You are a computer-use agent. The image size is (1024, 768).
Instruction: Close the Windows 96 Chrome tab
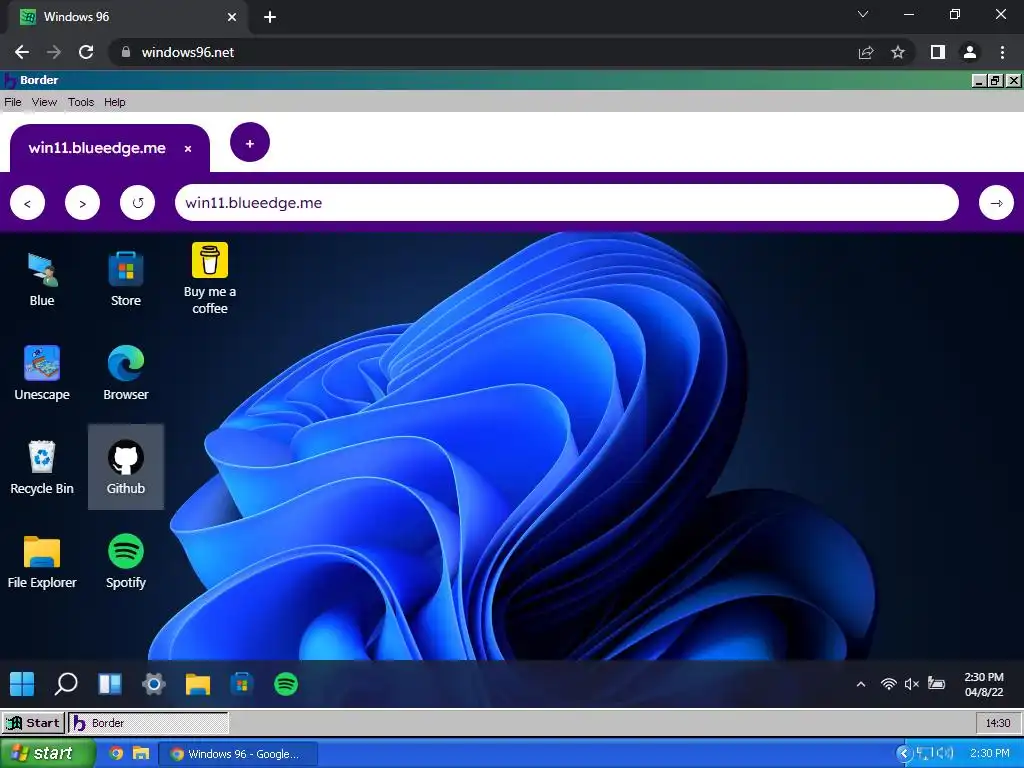(232, 17)
